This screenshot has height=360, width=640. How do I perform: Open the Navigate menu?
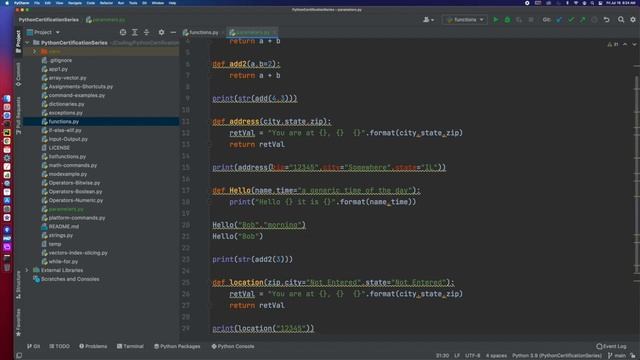[75, 3]
